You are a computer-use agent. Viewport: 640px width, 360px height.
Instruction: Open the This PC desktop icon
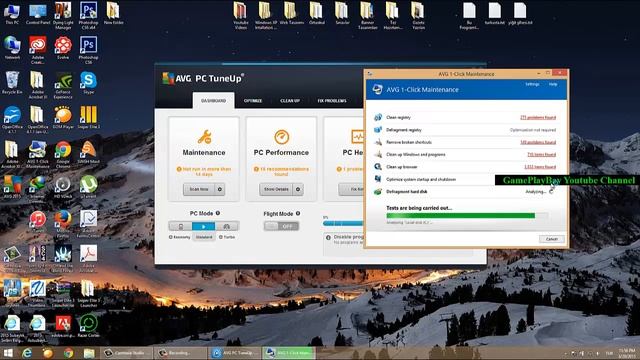pyautogui.click(x=12, y=13)
